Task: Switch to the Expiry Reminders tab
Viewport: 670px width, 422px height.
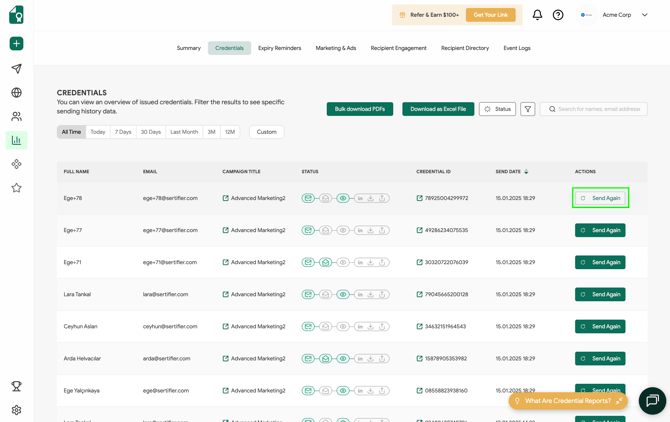Action: point(279,48)
